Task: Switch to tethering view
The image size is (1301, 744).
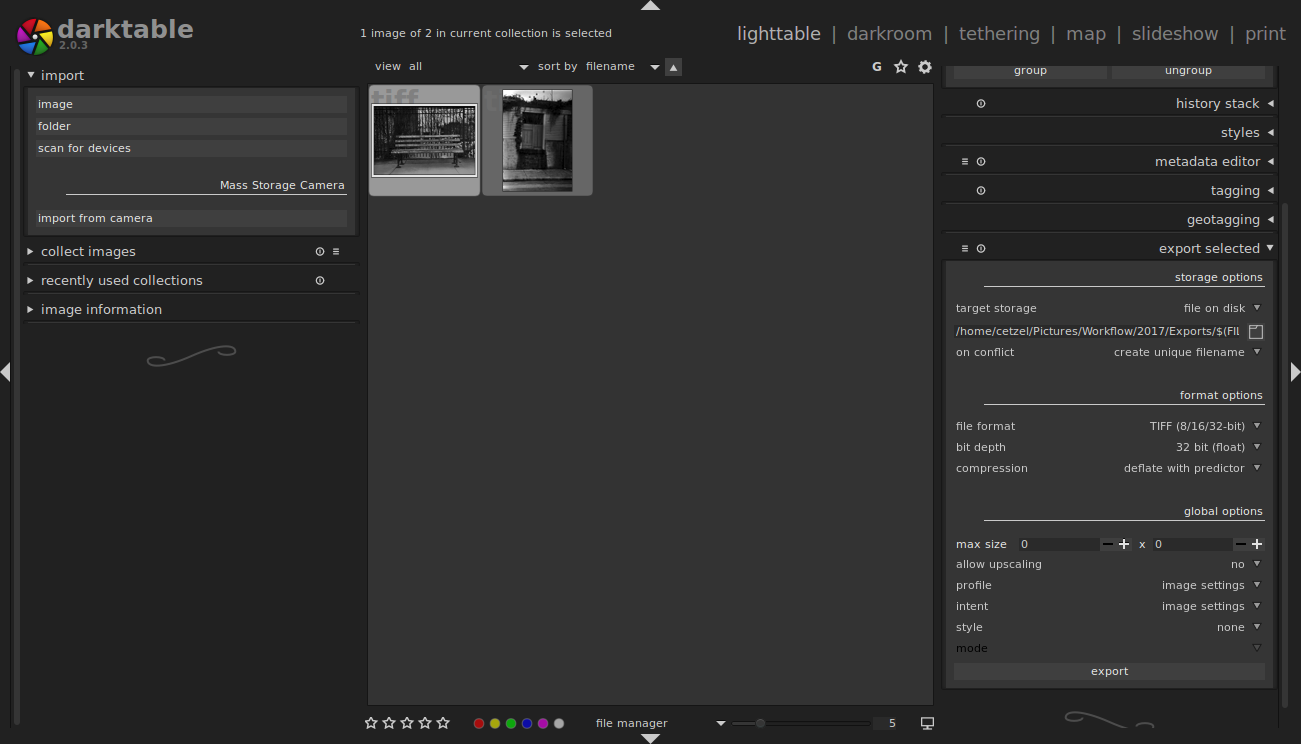Action: 999,34
